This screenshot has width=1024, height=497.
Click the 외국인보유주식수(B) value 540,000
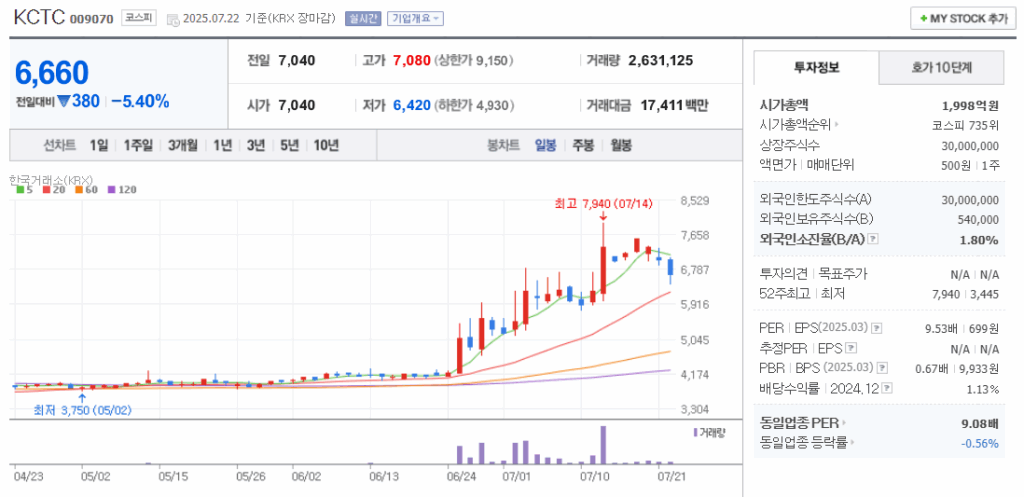(979, 220)
